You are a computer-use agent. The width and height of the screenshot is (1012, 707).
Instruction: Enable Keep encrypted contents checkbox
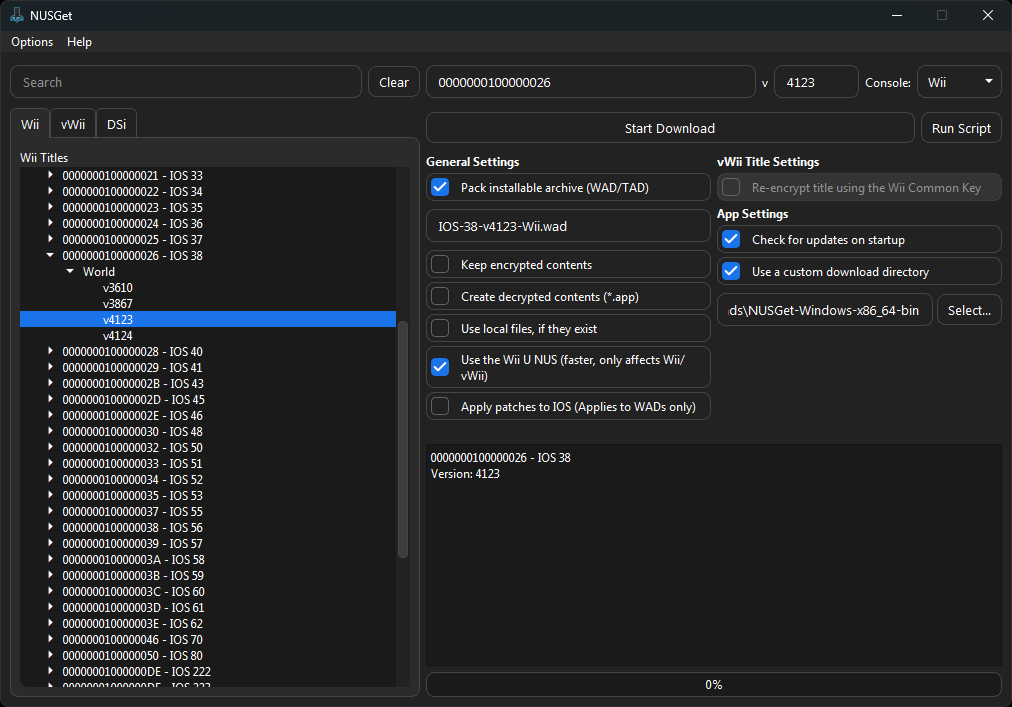pos(440,265)
